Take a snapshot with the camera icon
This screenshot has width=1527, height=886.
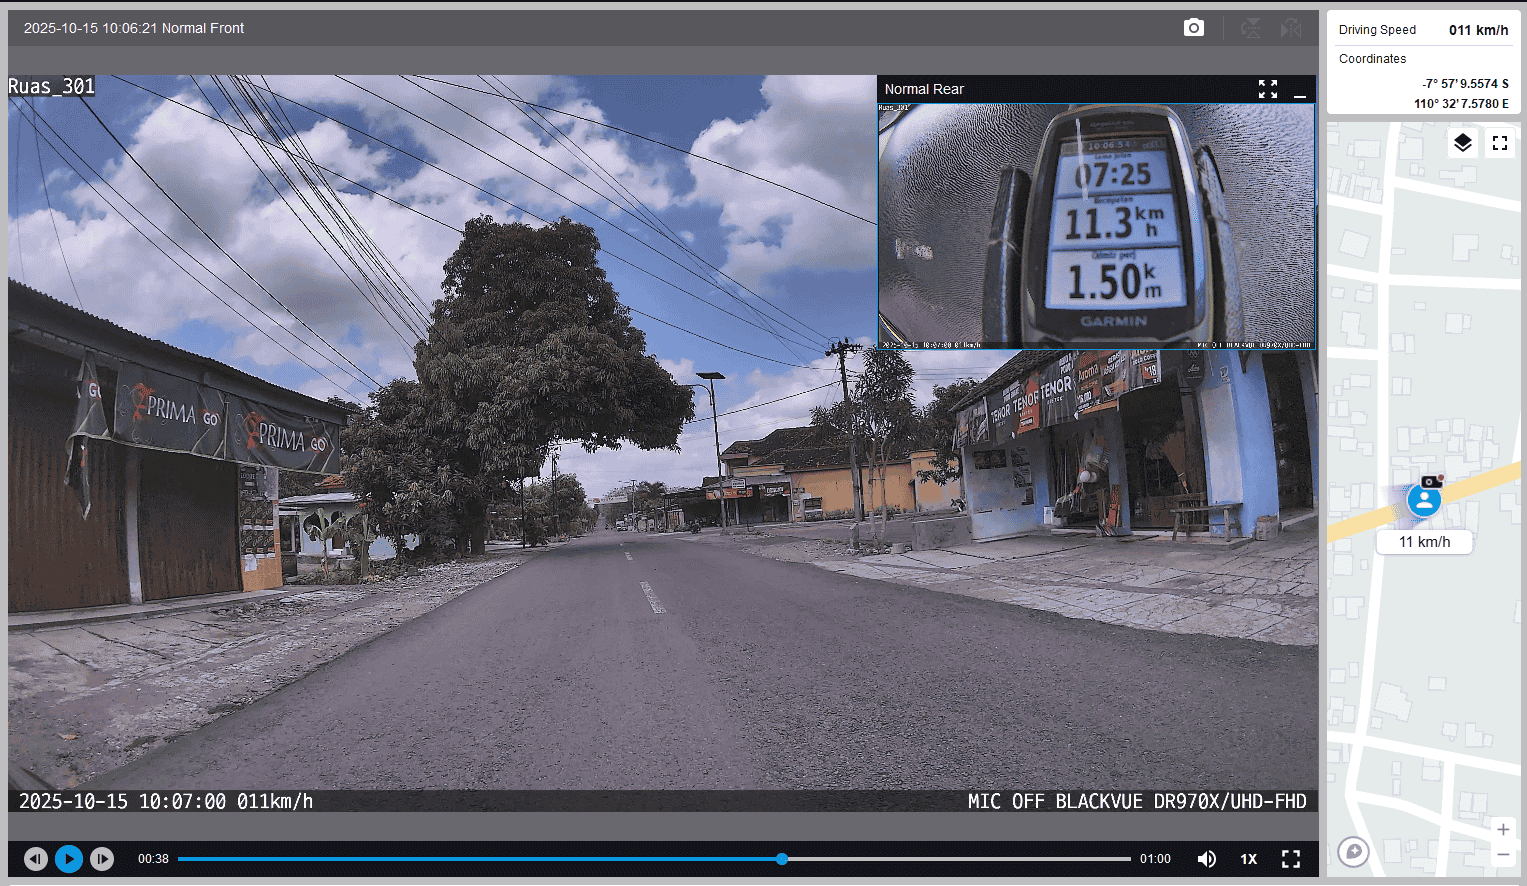point(1193,28)
